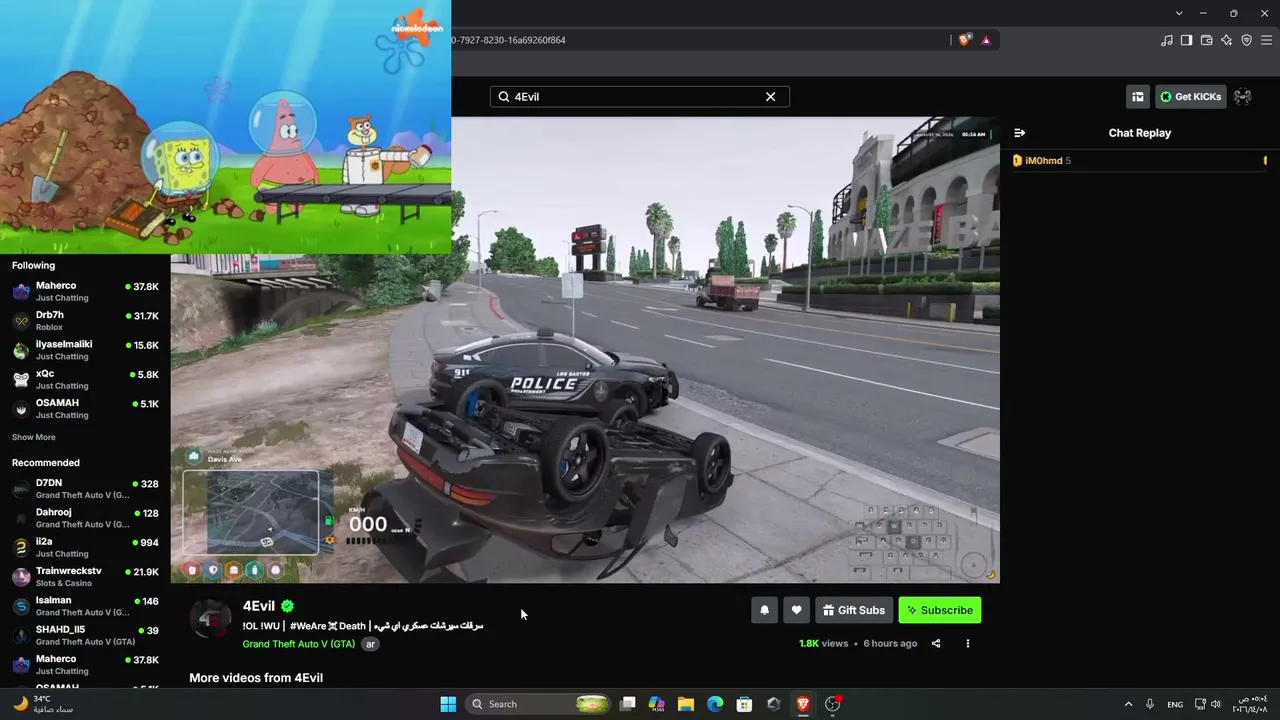Click the iM0hmd username in chat replay

tap(1044, 161)
